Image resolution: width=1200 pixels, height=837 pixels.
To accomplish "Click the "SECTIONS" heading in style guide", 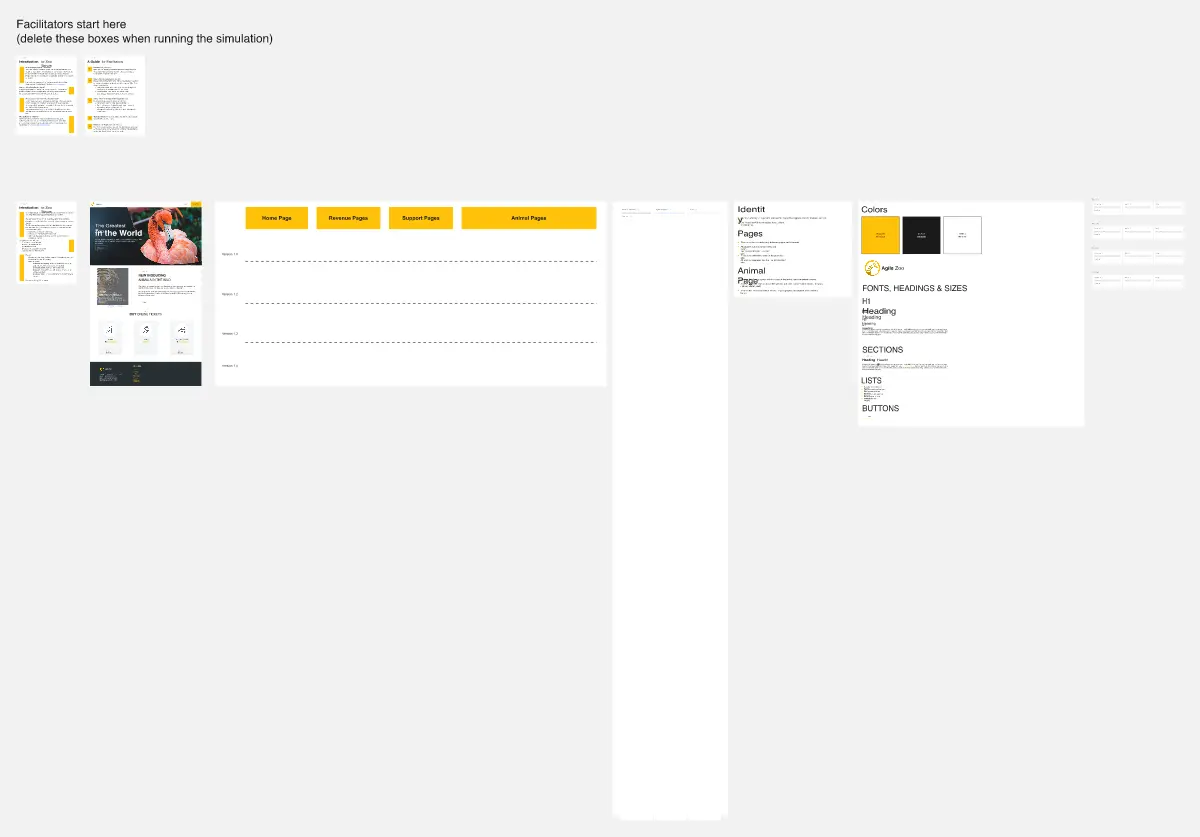I will [x=882, y=350].
